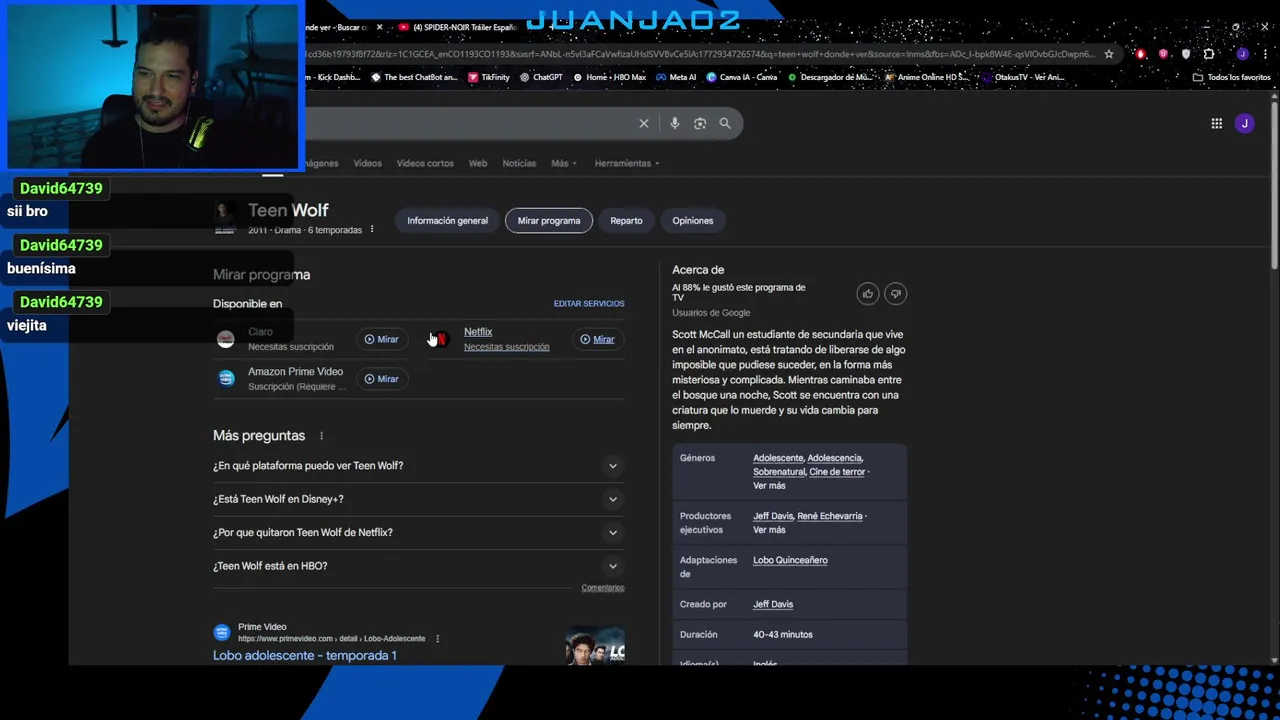The width and height of the screenshot is (1280, 720).
Task: Click Ver más under Productores ejecutivos
Action: click(769, 530)
